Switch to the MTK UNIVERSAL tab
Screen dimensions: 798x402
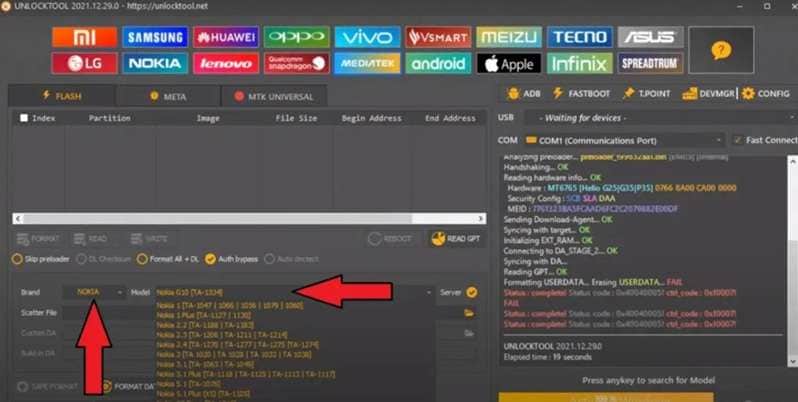(274, 96)
